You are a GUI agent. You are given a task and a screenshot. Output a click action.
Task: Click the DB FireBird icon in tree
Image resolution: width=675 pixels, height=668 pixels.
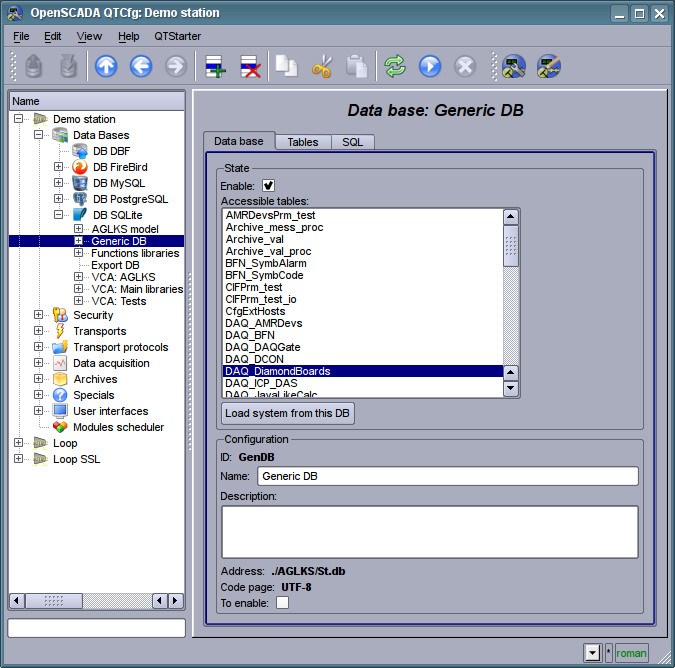pos(80,167)
